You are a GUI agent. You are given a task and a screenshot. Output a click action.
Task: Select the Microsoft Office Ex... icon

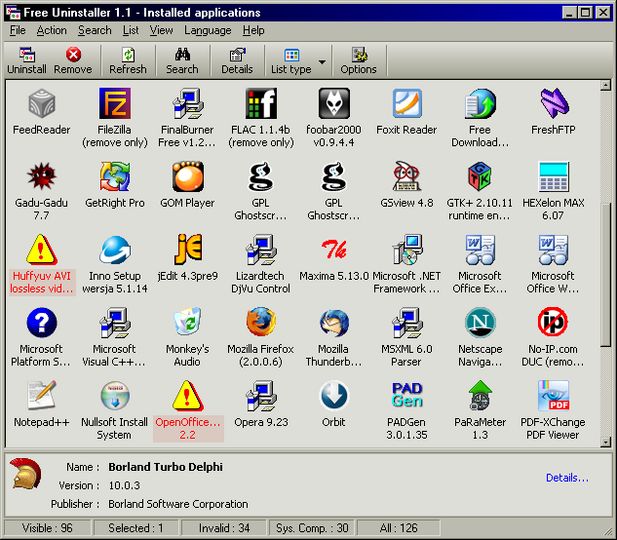pyautogui.click(x=480, y=250)
